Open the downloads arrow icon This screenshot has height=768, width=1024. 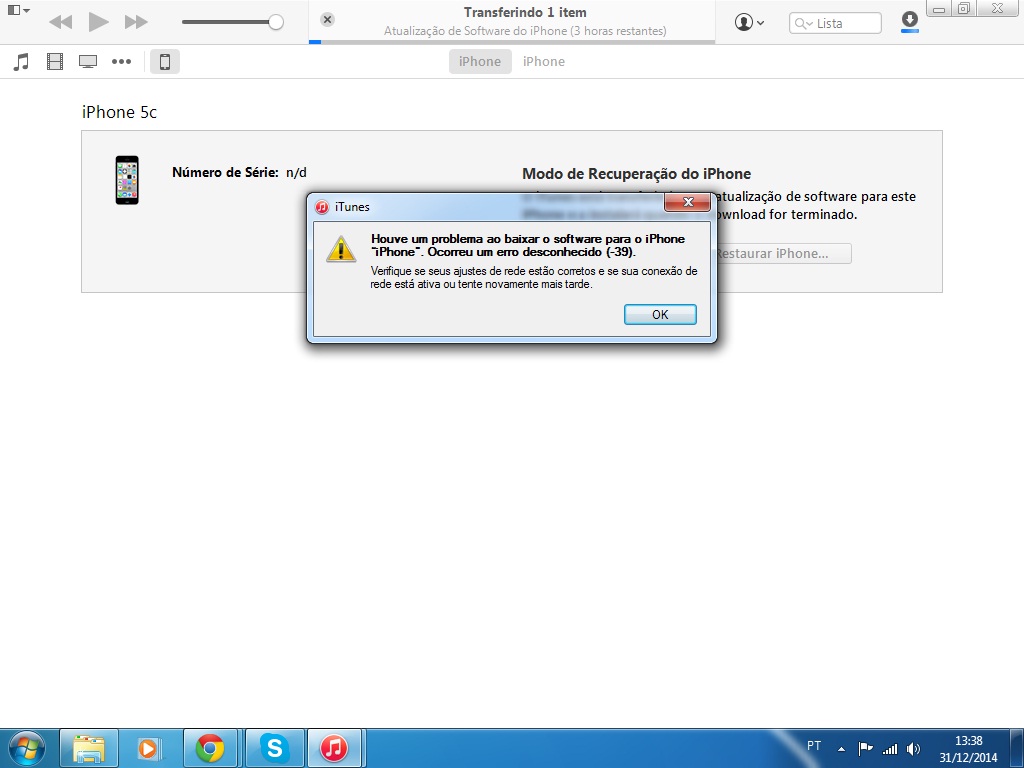click(x=910, y=20)
